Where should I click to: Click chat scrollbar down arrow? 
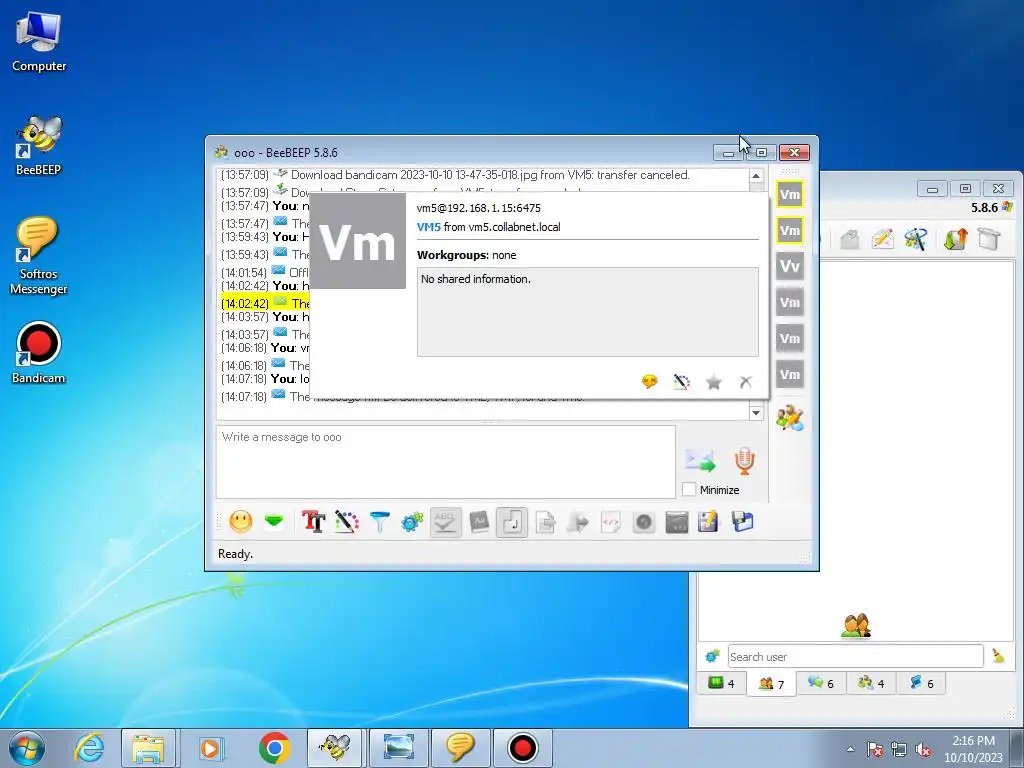(756, 413)
